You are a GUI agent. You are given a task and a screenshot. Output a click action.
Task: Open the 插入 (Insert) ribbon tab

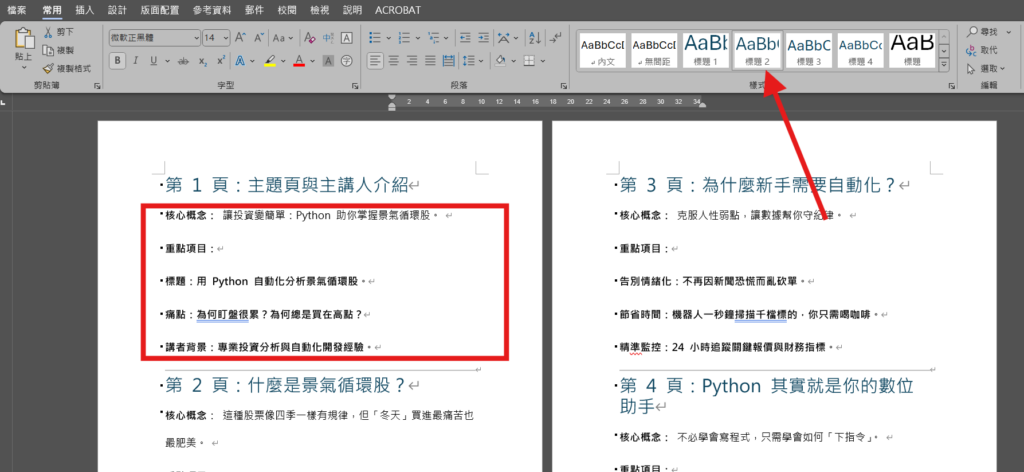click(85, 9)
